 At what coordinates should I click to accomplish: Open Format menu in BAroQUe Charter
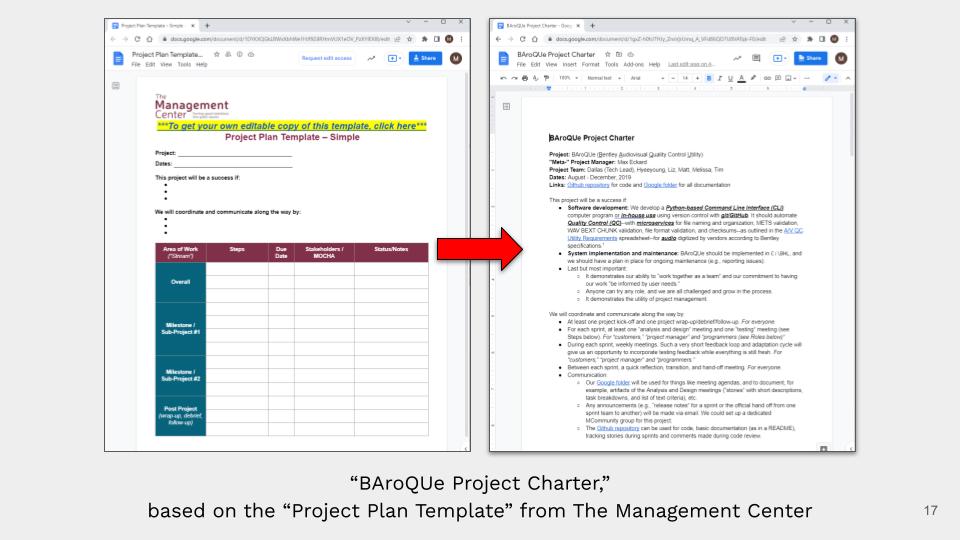[592, 65]
